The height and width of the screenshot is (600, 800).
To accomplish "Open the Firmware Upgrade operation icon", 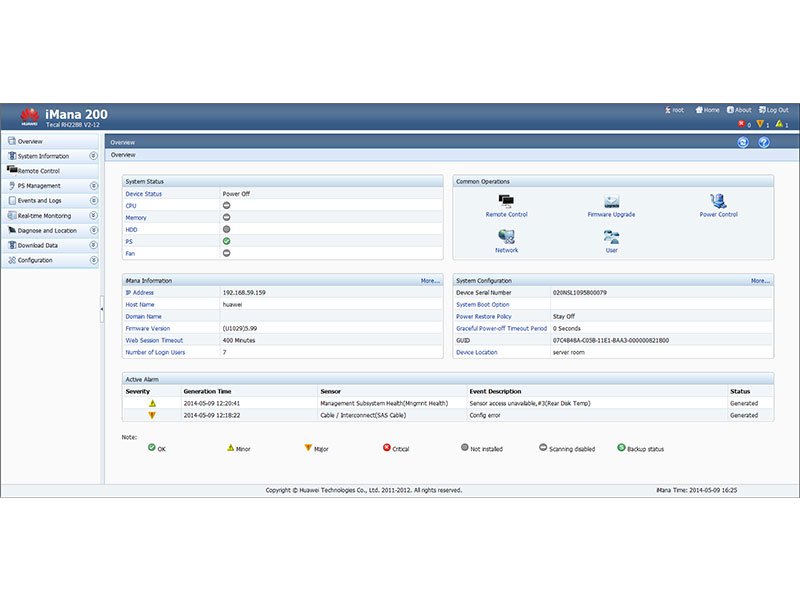I will pos(611,201).
